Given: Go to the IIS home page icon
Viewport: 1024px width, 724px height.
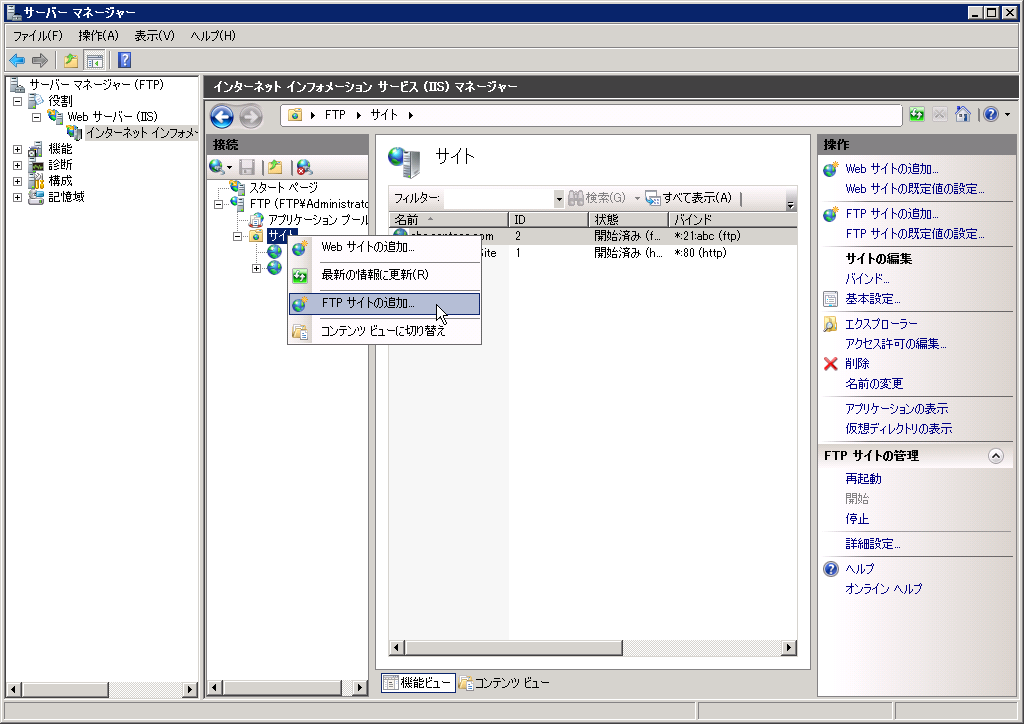Looking at the screenshot, I should pyautogui.click(x=963, y=115).
